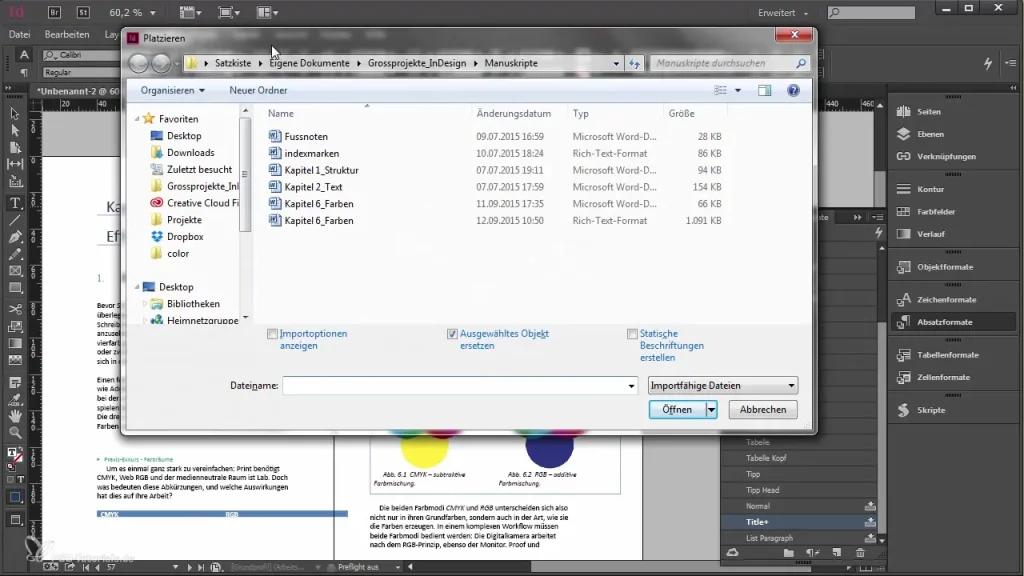Open the Öffnen button split arrow
The height and width of the screenshot is (576, 1024).
711,409
